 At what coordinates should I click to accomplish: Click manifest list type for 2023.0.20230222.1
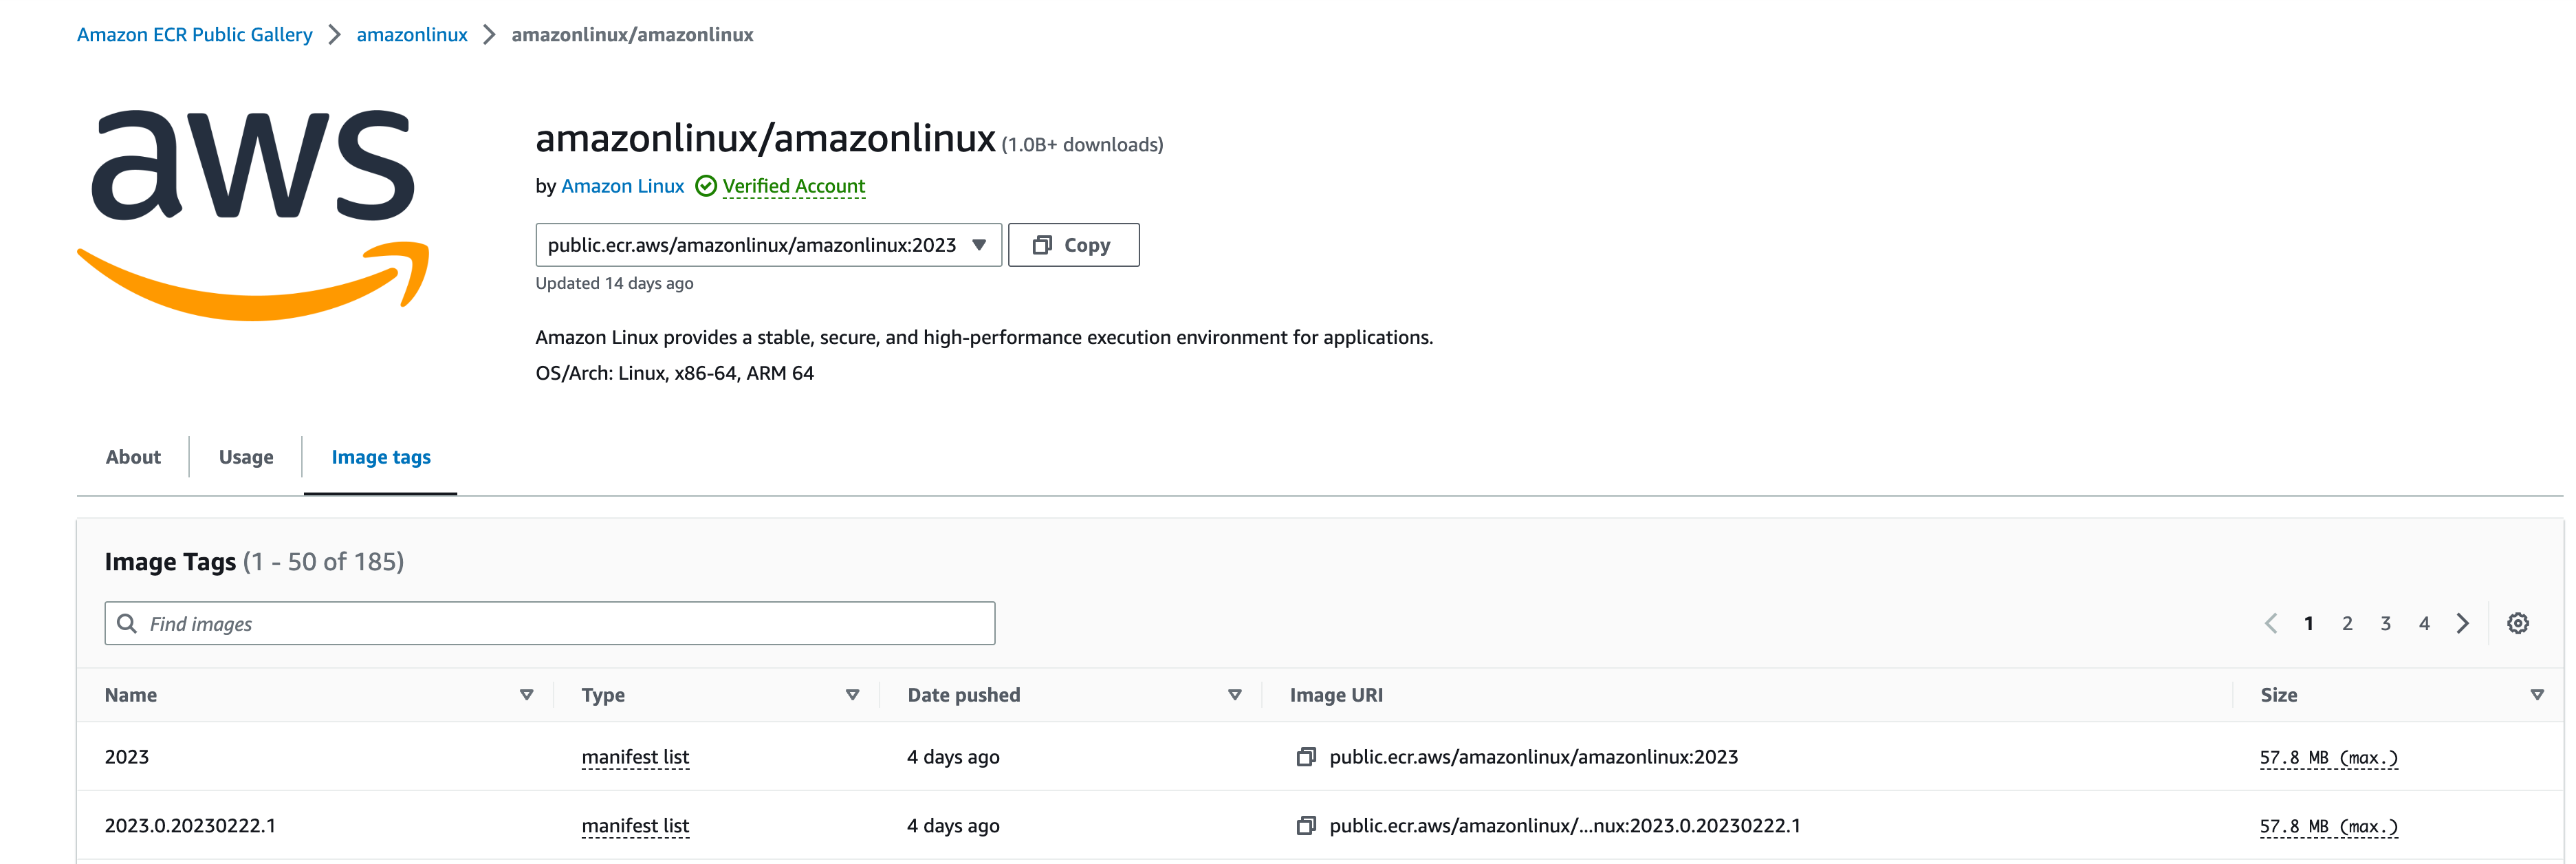coord(635,826)
